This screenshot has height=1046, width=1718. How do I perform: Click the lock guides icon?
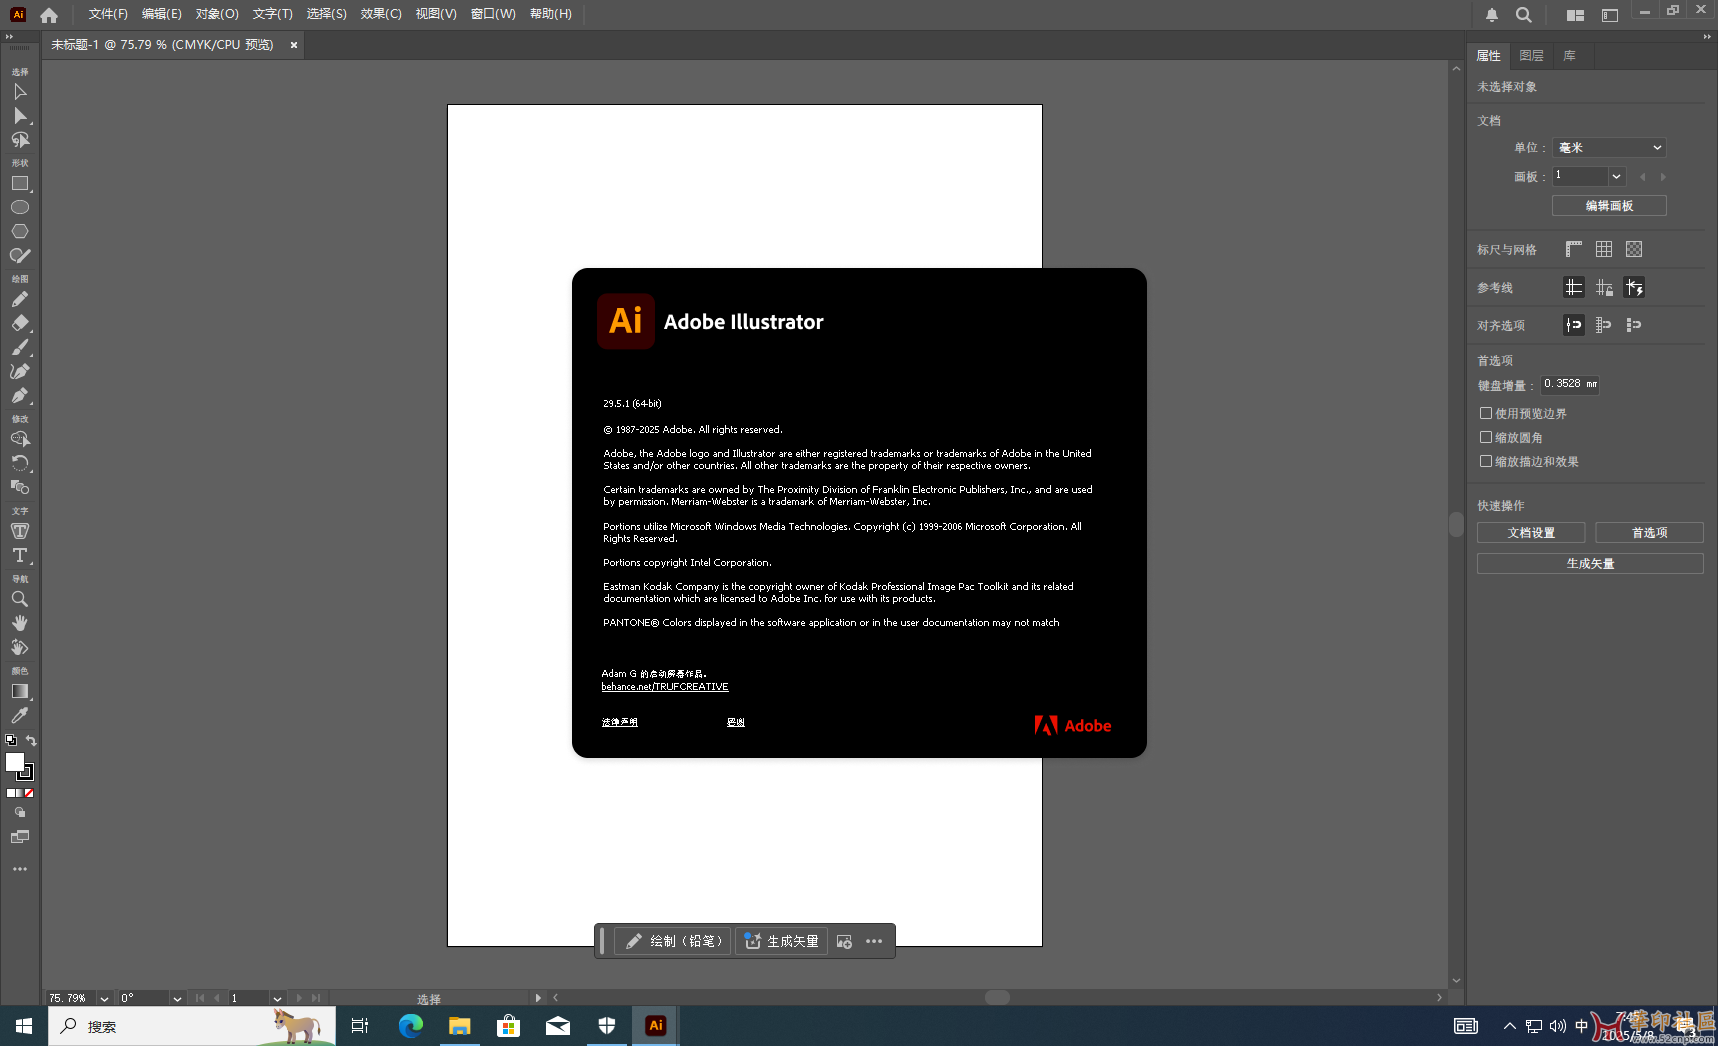click(1604, 288)
